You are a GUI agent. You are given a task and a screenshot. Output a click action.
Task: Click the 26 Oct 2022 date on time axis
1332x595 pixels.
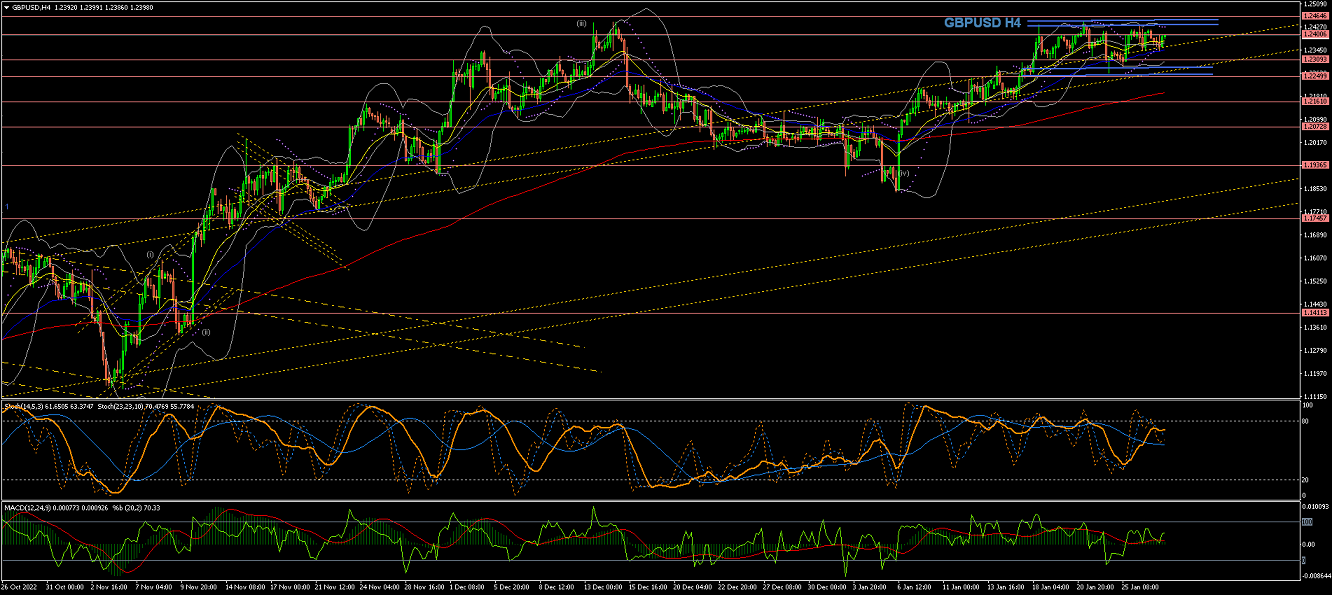20,588
